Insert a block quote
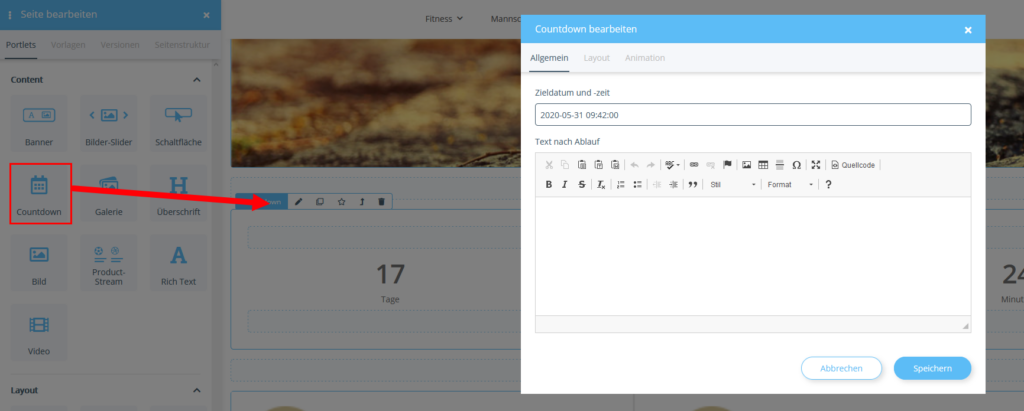Viewport: 1024px width, 411px height. [x=693, y=185]
